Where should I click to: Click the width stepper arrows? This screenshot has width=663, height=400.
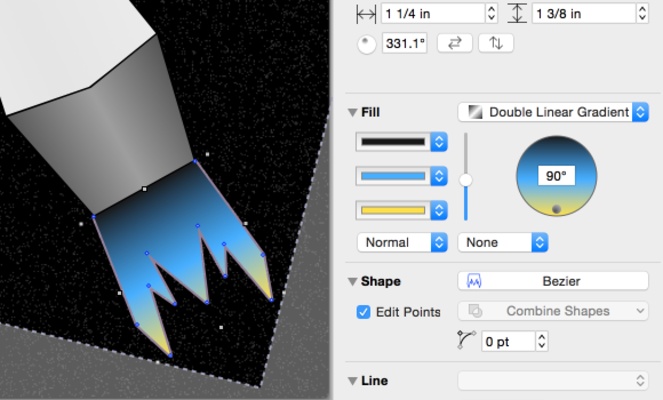491,14
